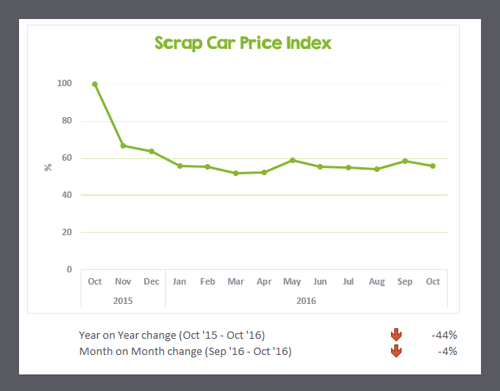The image size is (500, 391).
Task: Click the 2016 year axis label
Action: (x=306, y=301)
